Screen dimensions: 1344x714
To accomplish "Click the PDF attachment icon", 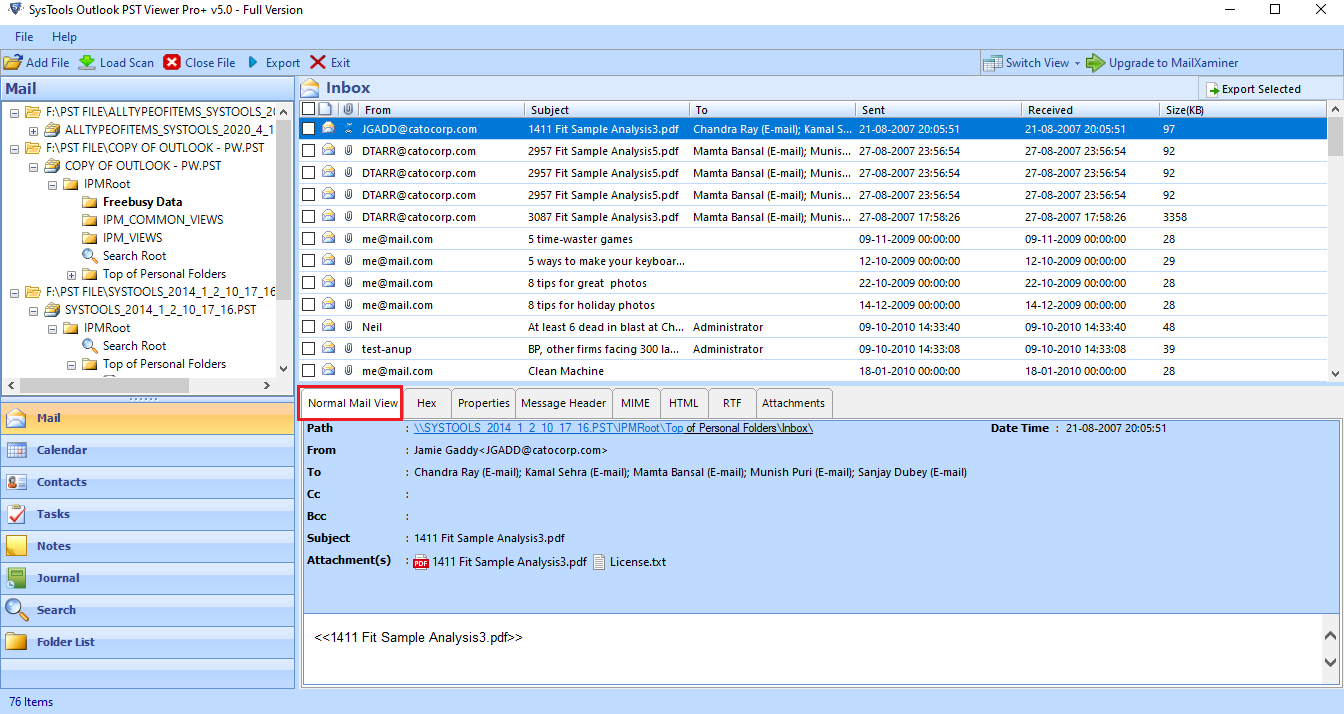I will click(x=421, y=562).
